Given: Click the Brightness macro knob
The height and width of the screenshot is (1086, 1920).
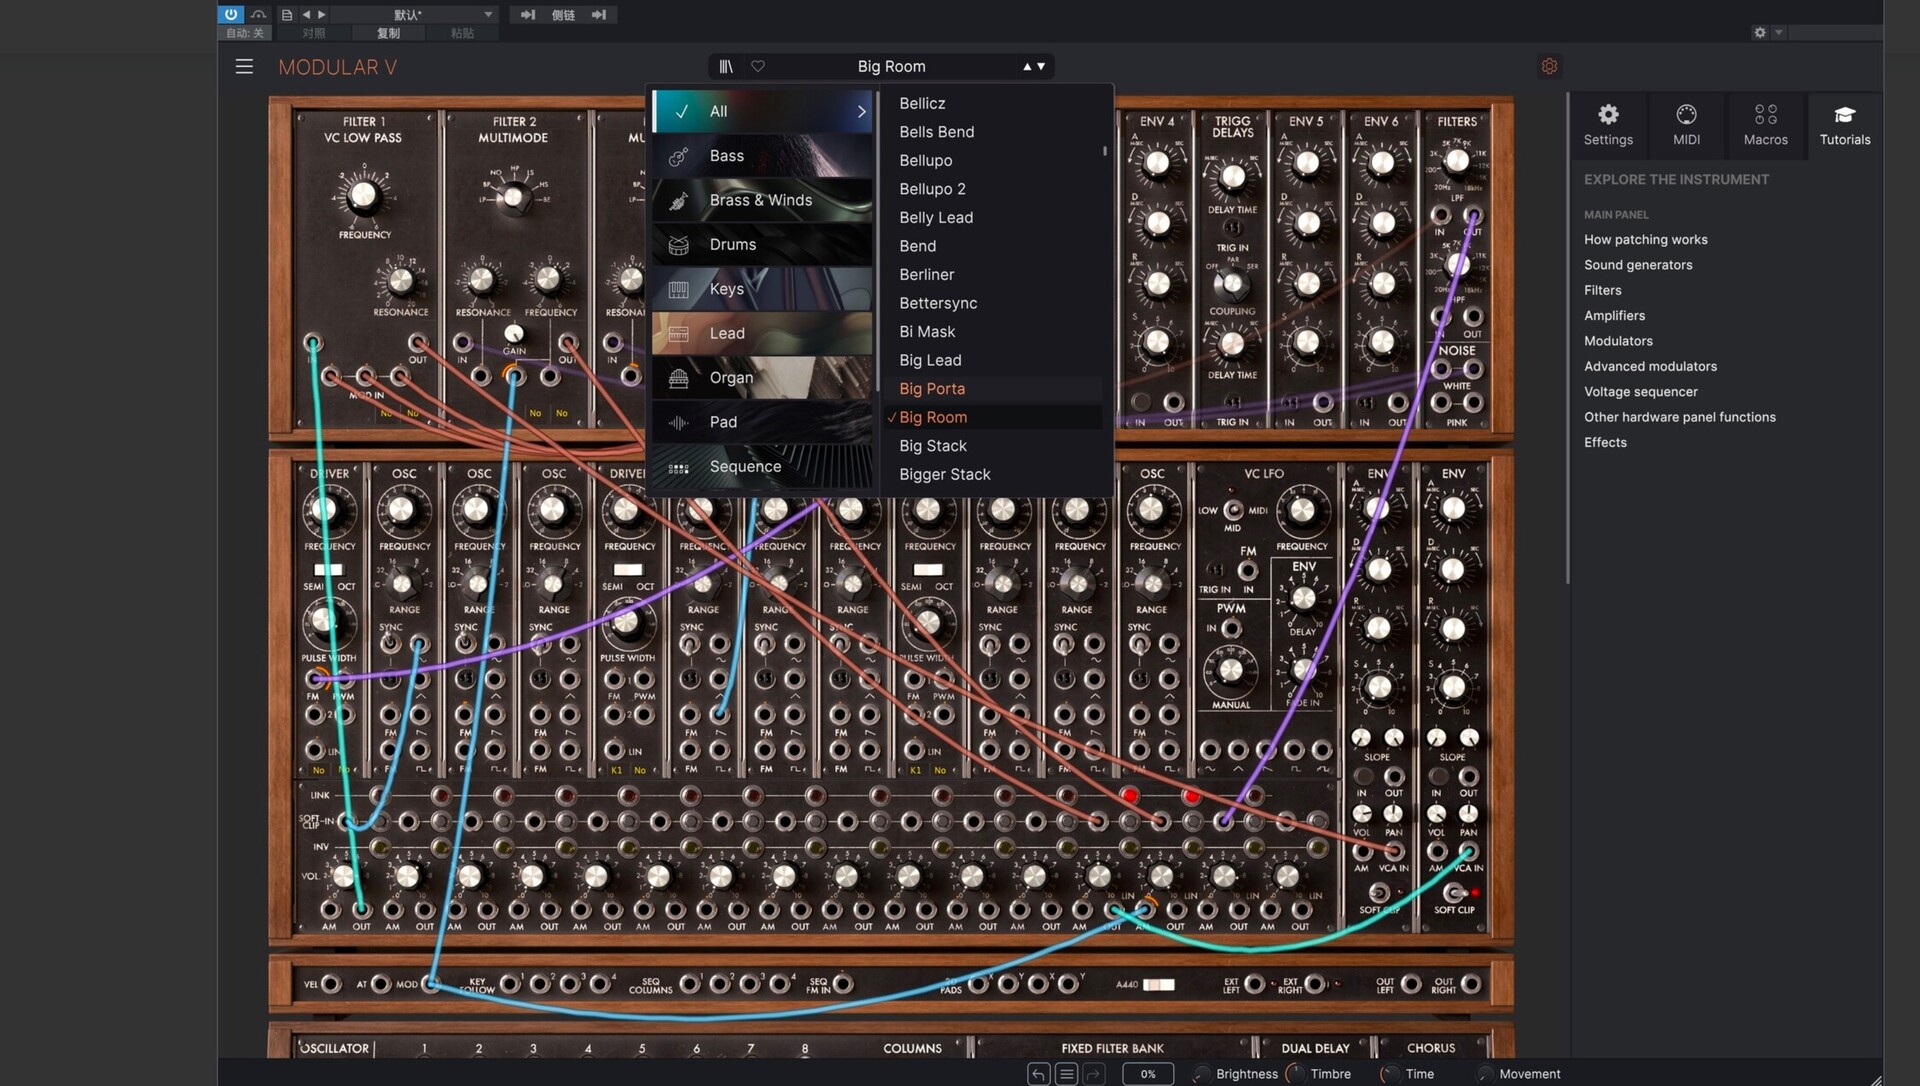Looking at the screenshot, I should pyautogui.click(x=1201, y=1074).
